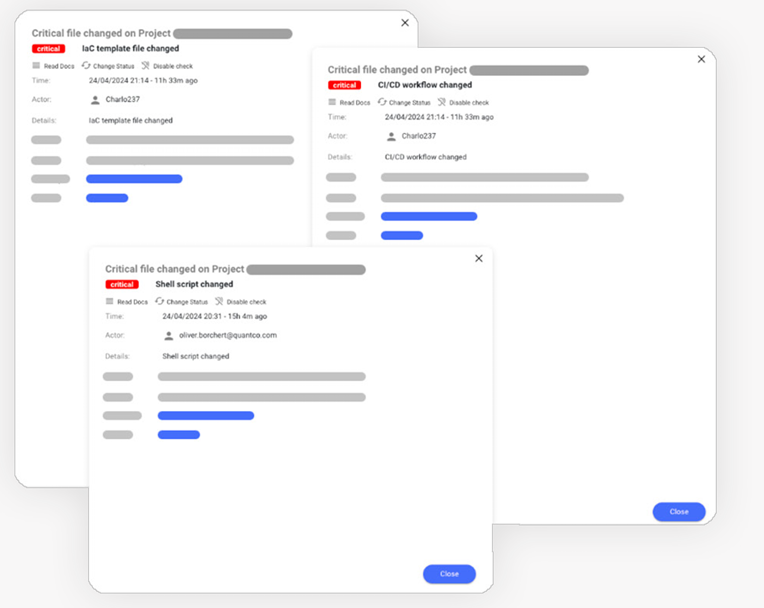The image size is (764, 608).
Task: Open longer blue link in Shell script dialog
Action: coord(205,415)
